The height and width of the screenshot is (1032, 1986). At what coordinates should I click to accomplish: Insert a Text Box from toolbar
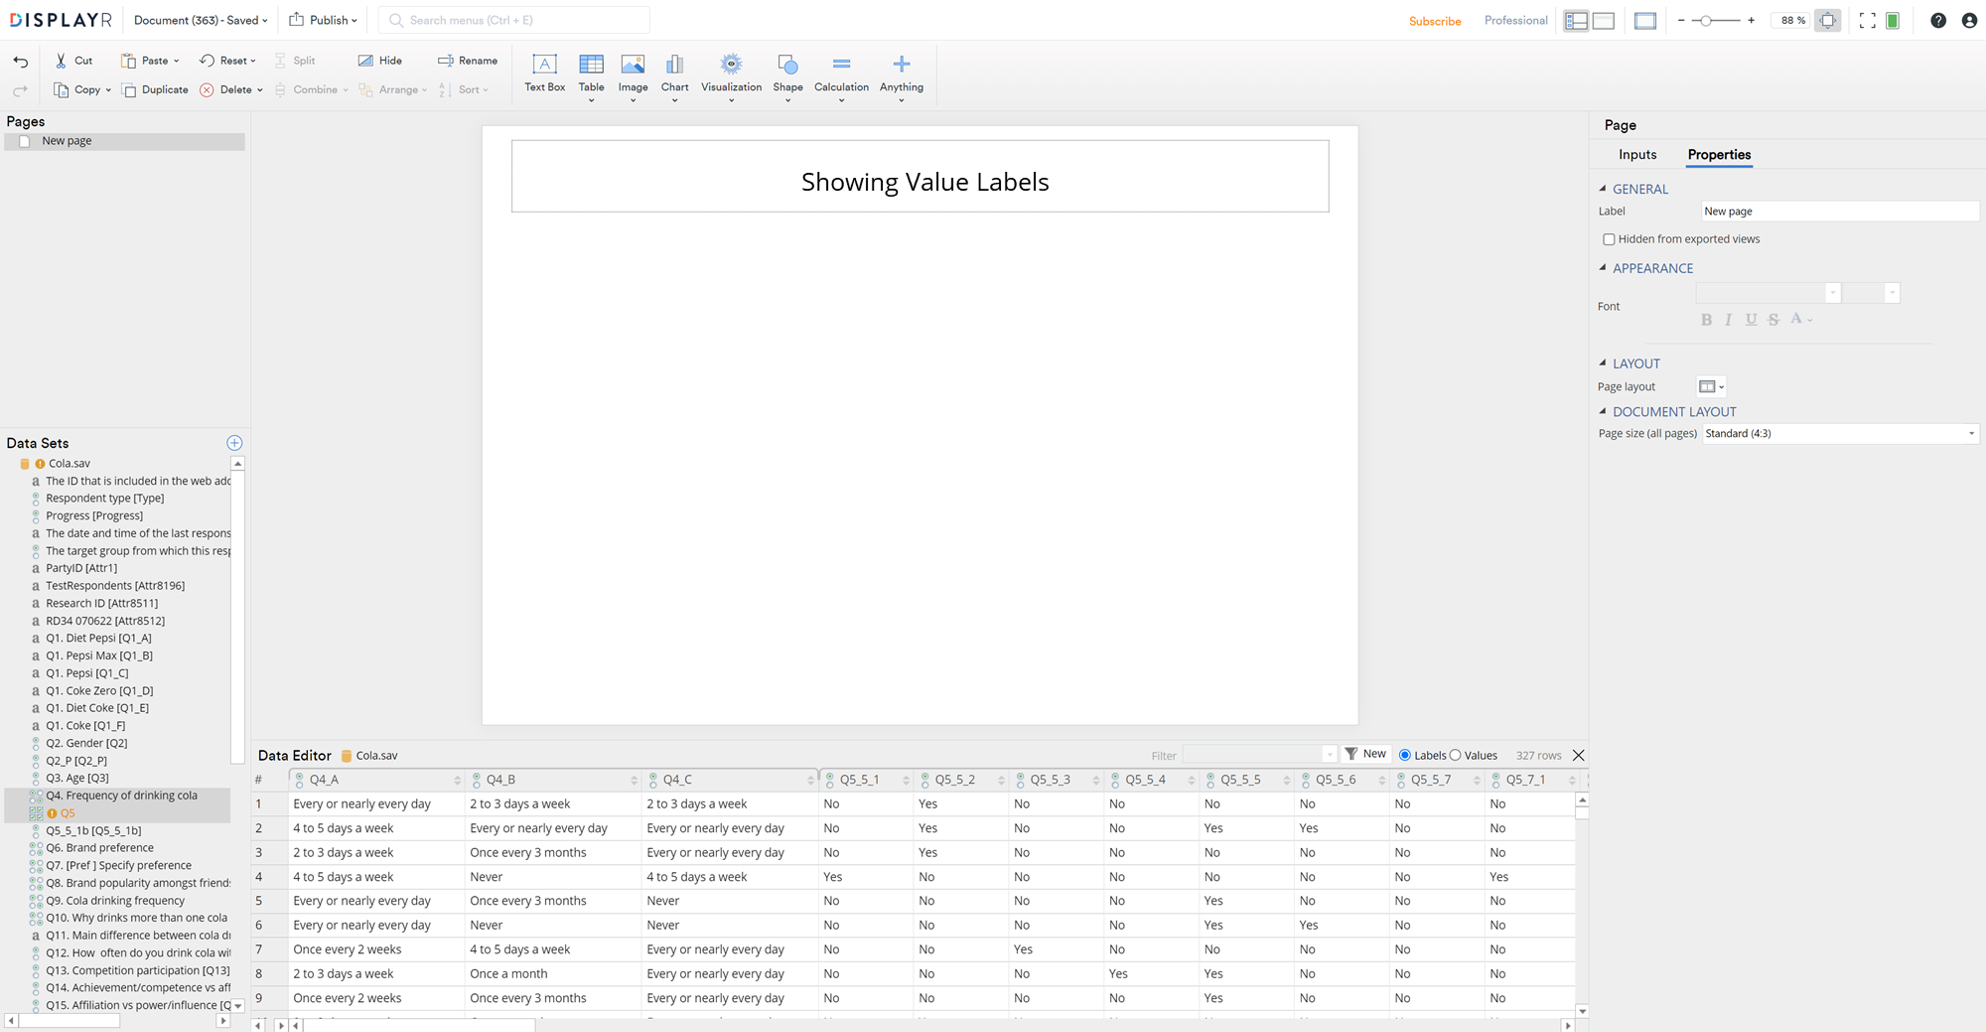point(544,72)
